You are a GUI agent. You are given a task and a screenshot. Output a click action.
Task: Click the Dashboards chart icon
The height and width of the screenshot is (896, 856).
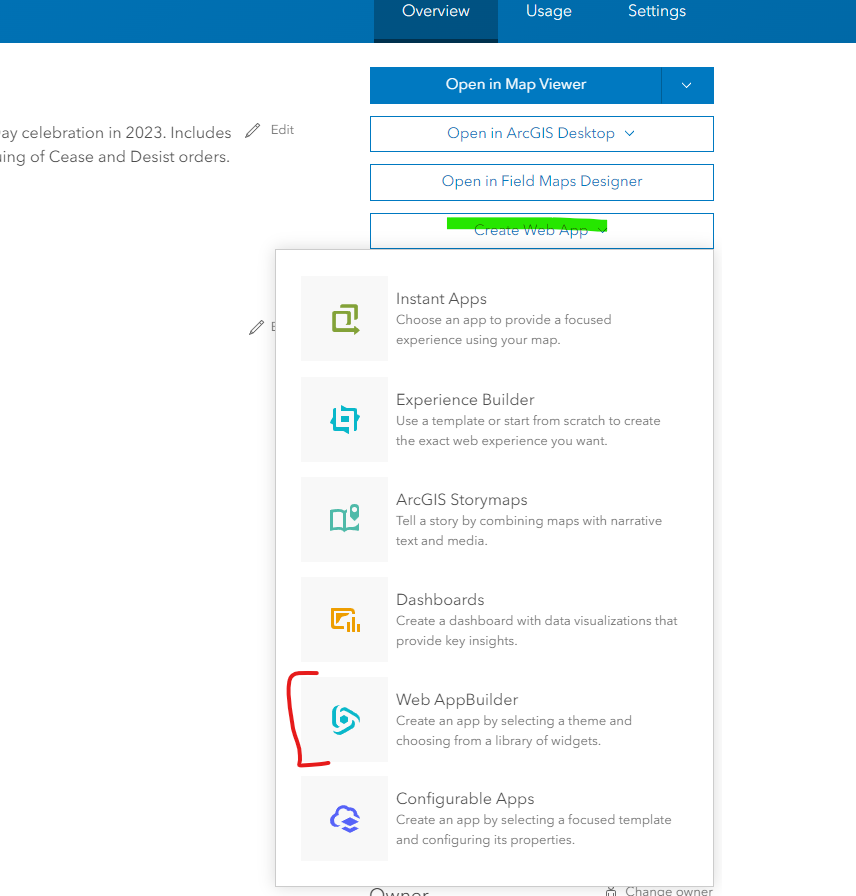coord(344,619)
